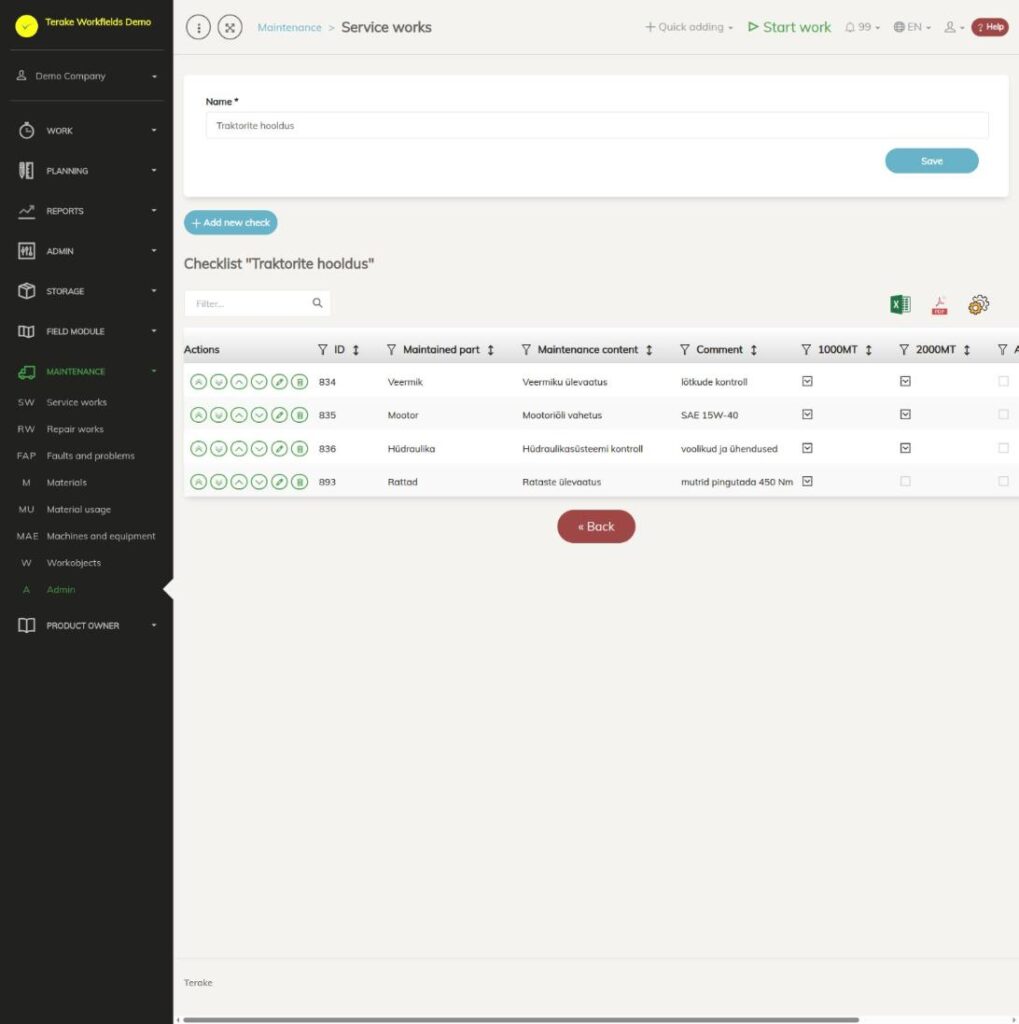Screen dimensions: 1019x1024
Task: Open the table settings gear
Action: [979, 304]
